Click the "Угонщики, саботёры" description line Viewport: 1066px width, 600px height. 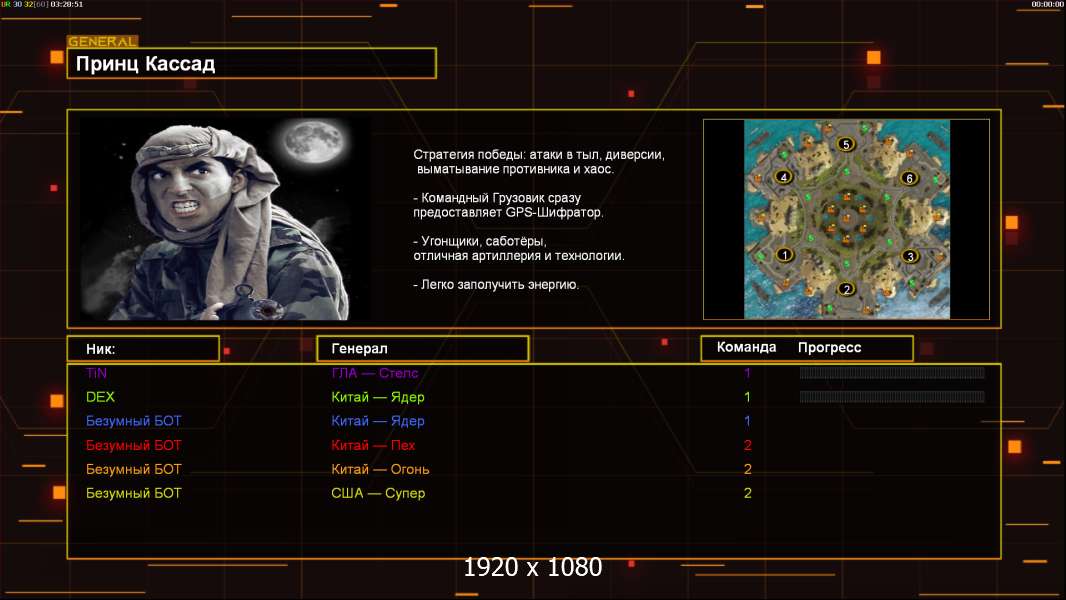[x=480, y=241]
